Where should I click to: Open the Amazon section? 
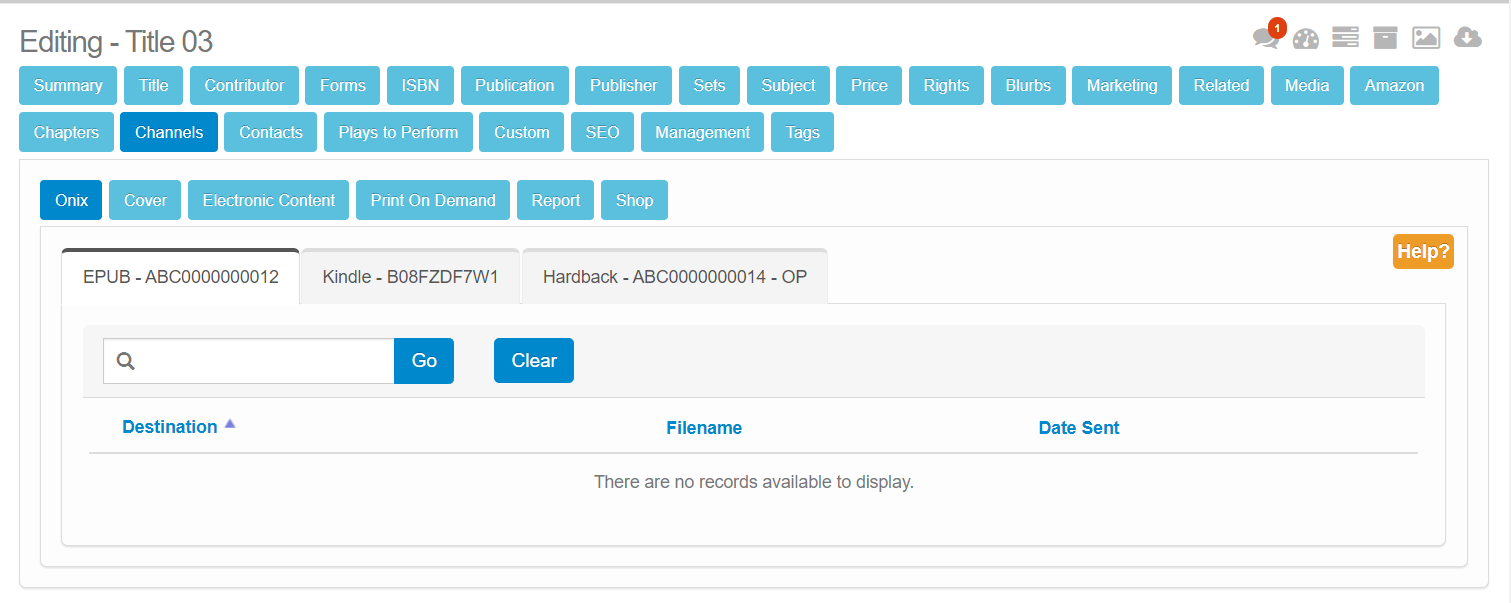click(1394, 85)
